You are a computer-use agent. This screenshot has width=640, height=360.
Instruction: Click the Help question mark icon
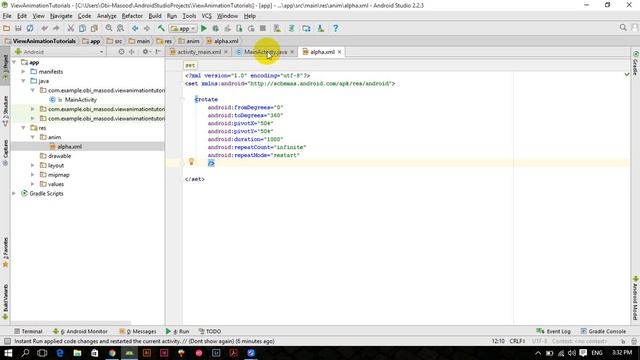click(x=336, y=28)
